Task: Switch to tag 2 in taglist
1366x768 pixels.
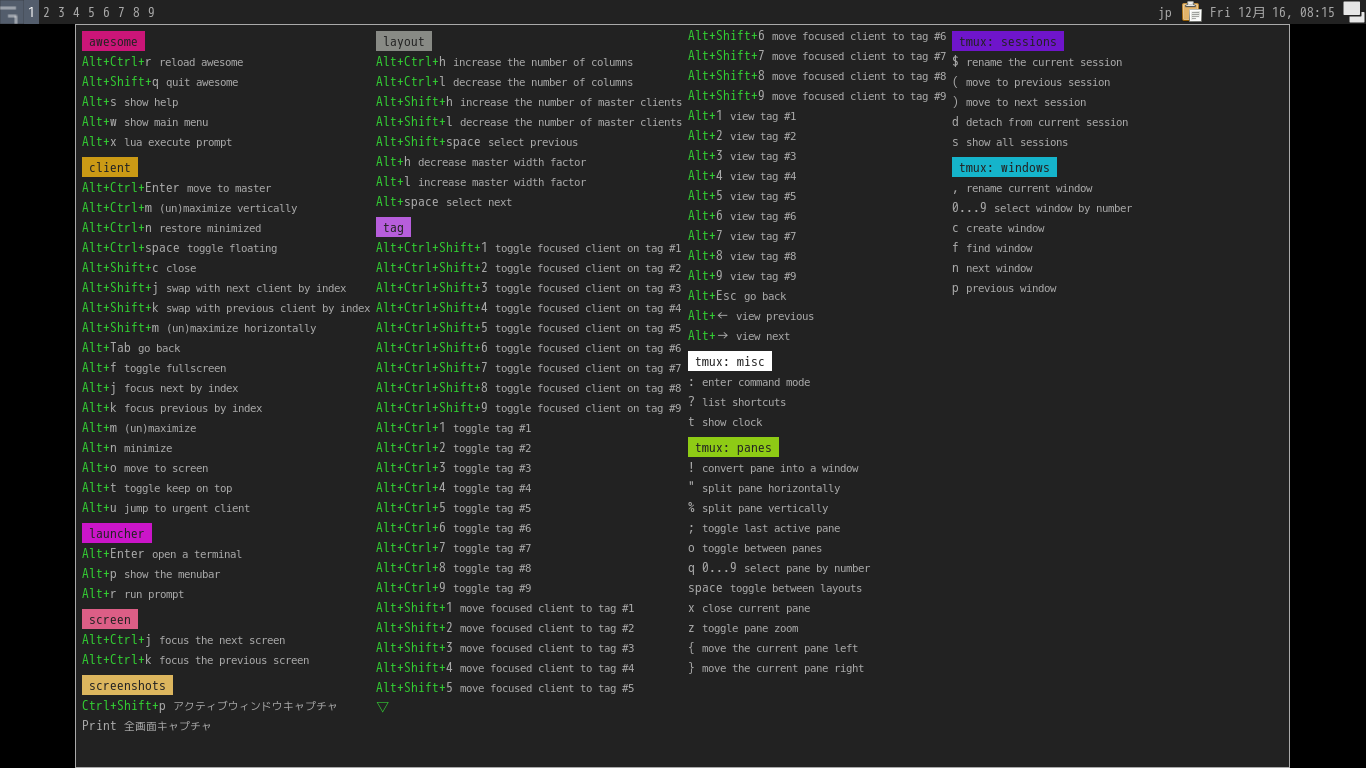Action: (x=46, y=12)
